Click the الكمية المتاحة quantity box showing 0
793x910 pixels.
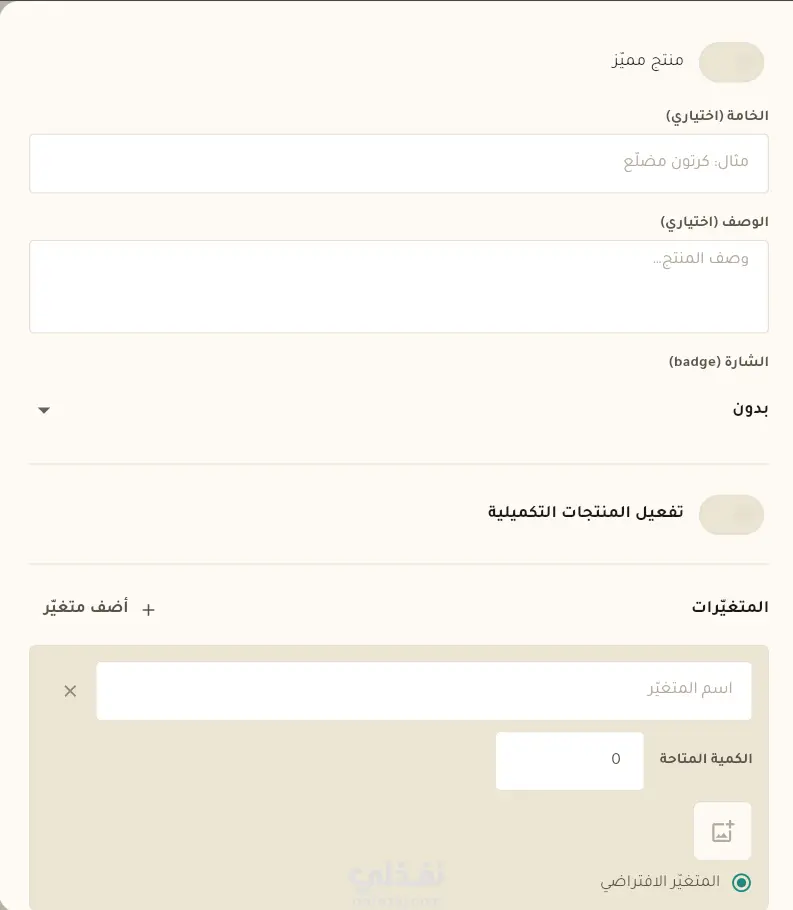[x=569, y=760]
